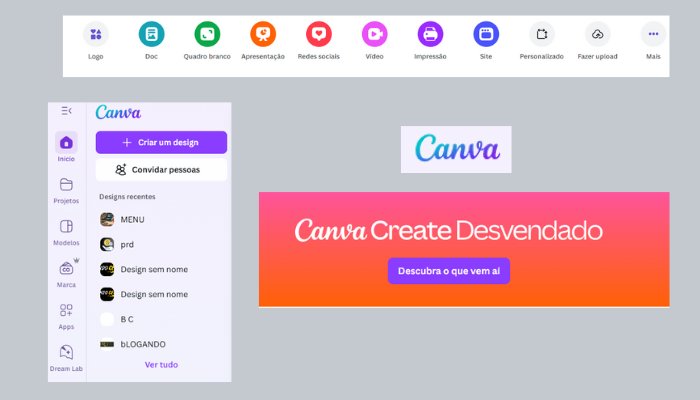Open the Apresentação presentation icon
Image resolution: width=700 pixels, height=400 pixels.
click(x=263, y=34)
